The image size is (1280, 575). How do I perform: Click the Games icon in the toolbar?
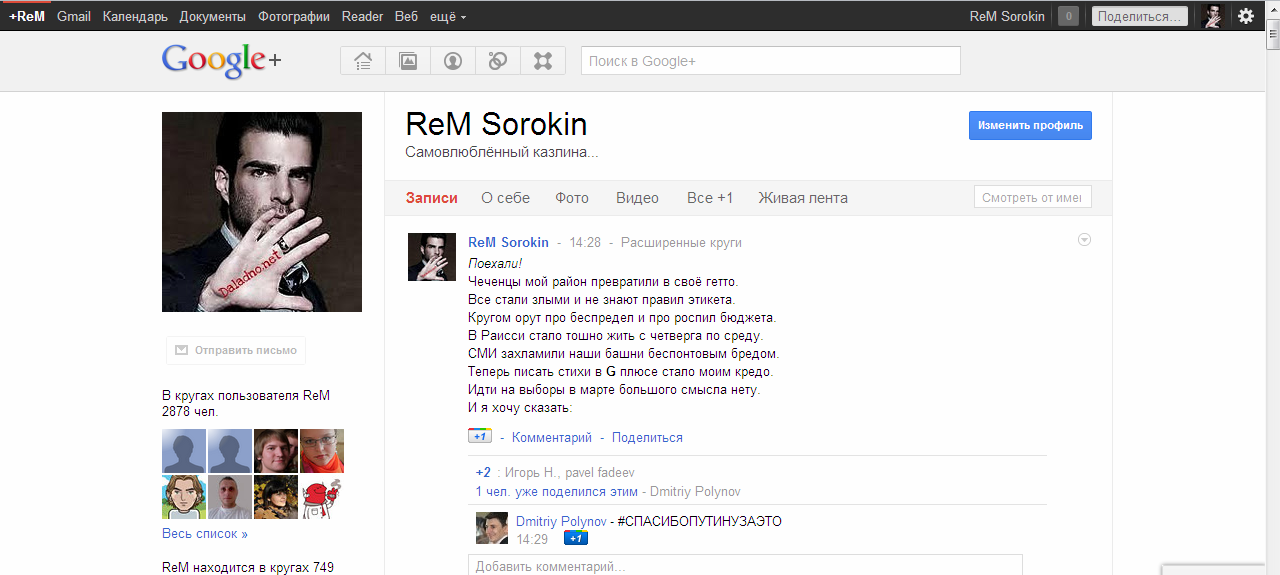click(x=543, y=61)
